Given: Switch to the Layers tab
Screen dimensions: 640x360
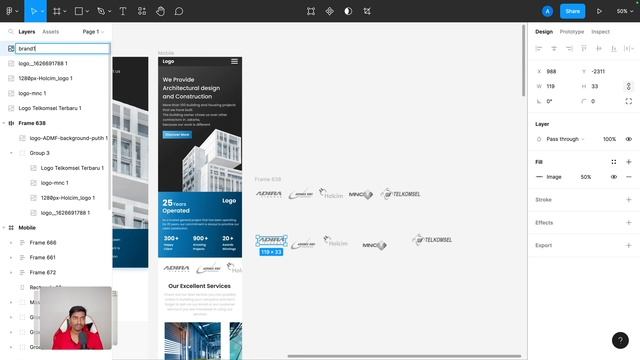Looking at the screenshot, I should pos(27,31).
